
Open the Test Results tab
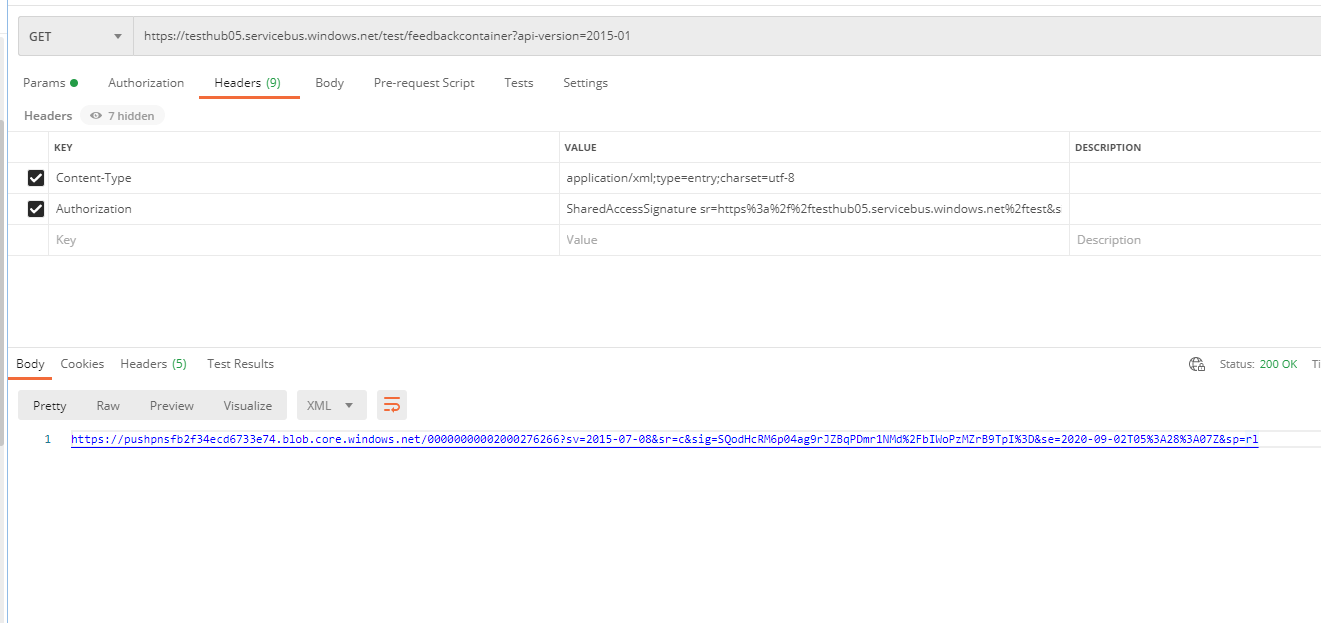click(240, 363)
